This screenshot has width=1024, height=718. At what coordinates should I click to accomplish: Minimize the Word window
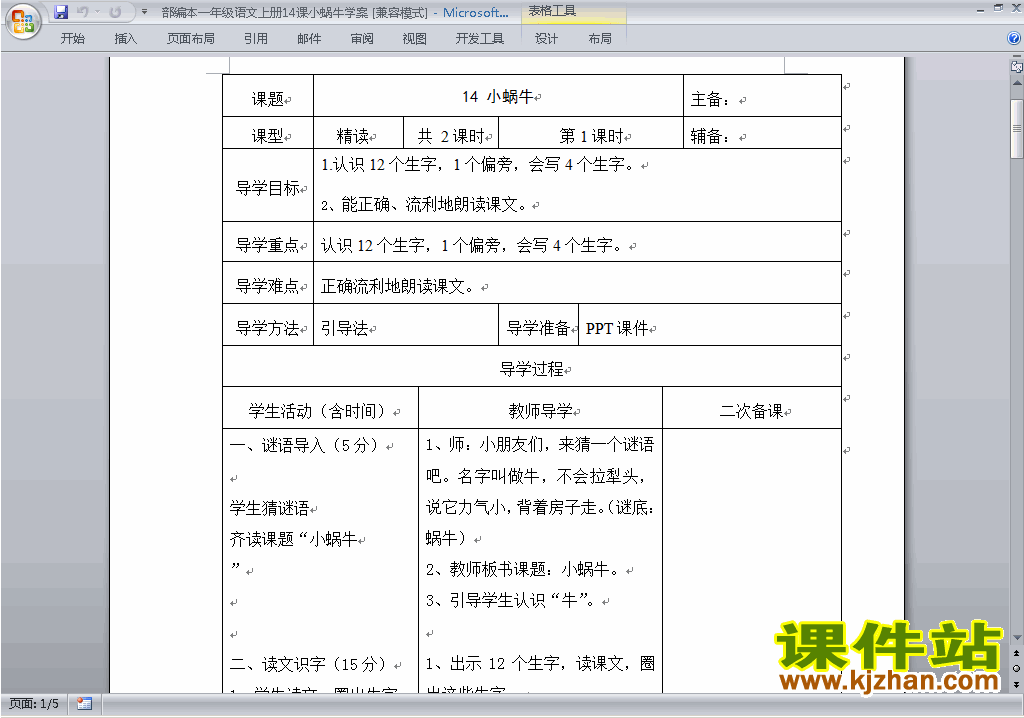point(980,10)
